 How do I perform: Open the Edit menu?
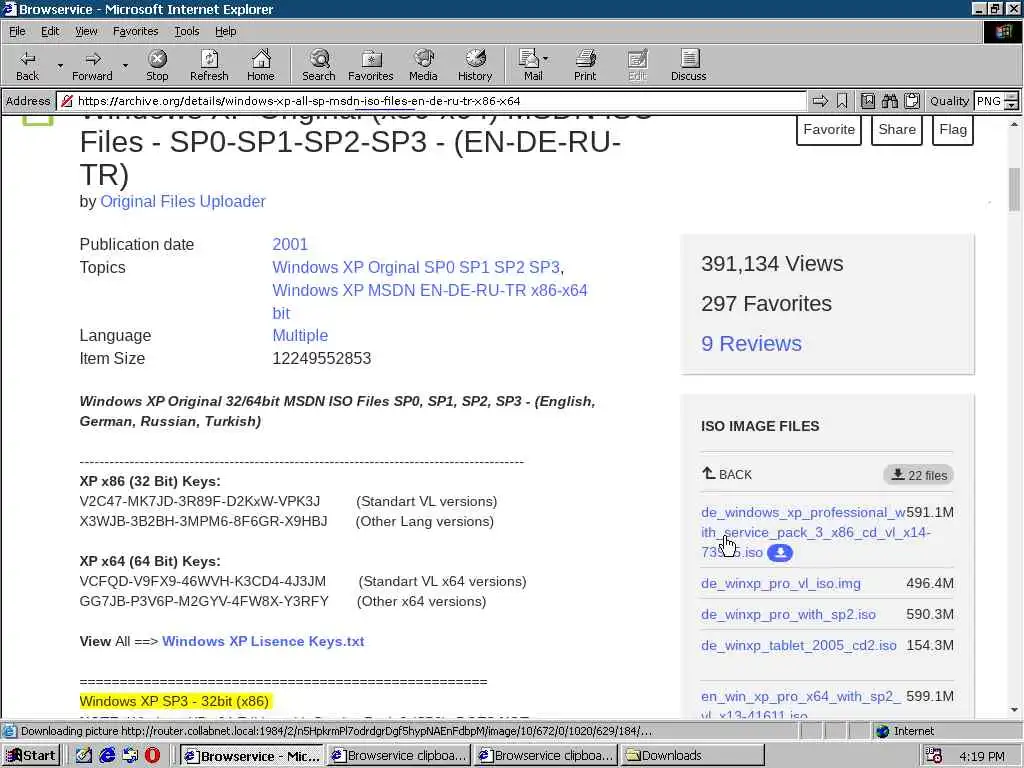(x=50, y=31)
